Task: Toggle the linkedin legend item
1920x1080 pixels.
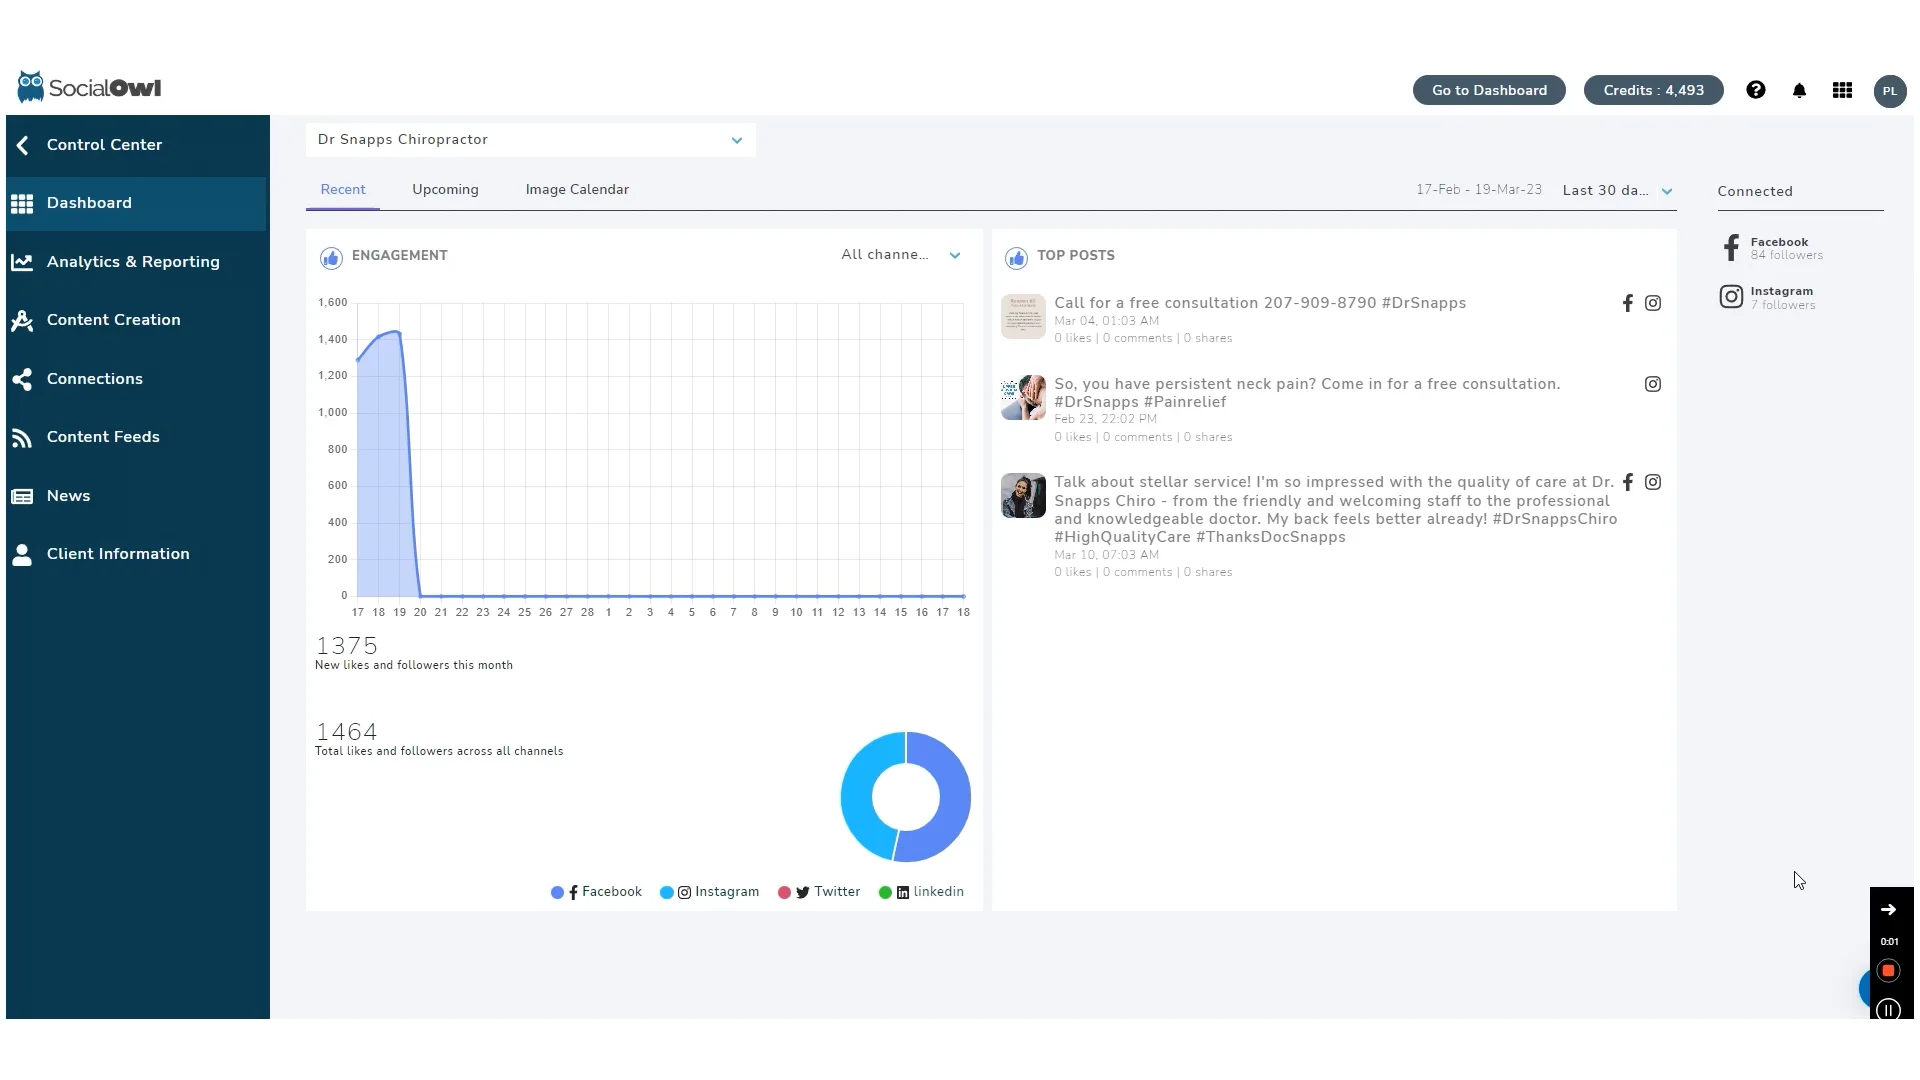Action: [921, 892]
